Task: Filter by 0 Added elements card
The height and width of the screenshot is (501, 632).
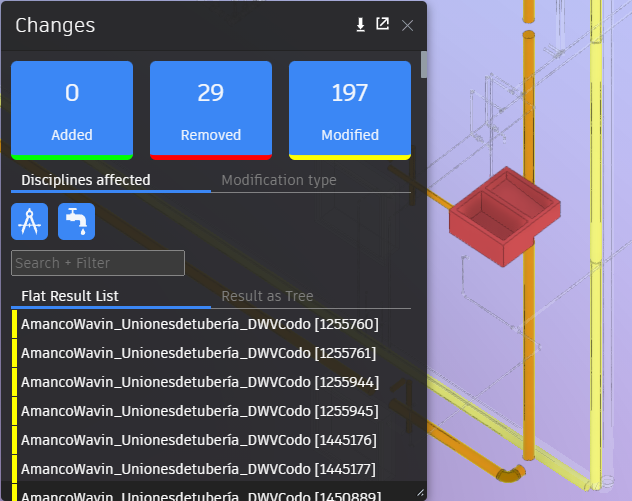Action: (x=72, y=110)
